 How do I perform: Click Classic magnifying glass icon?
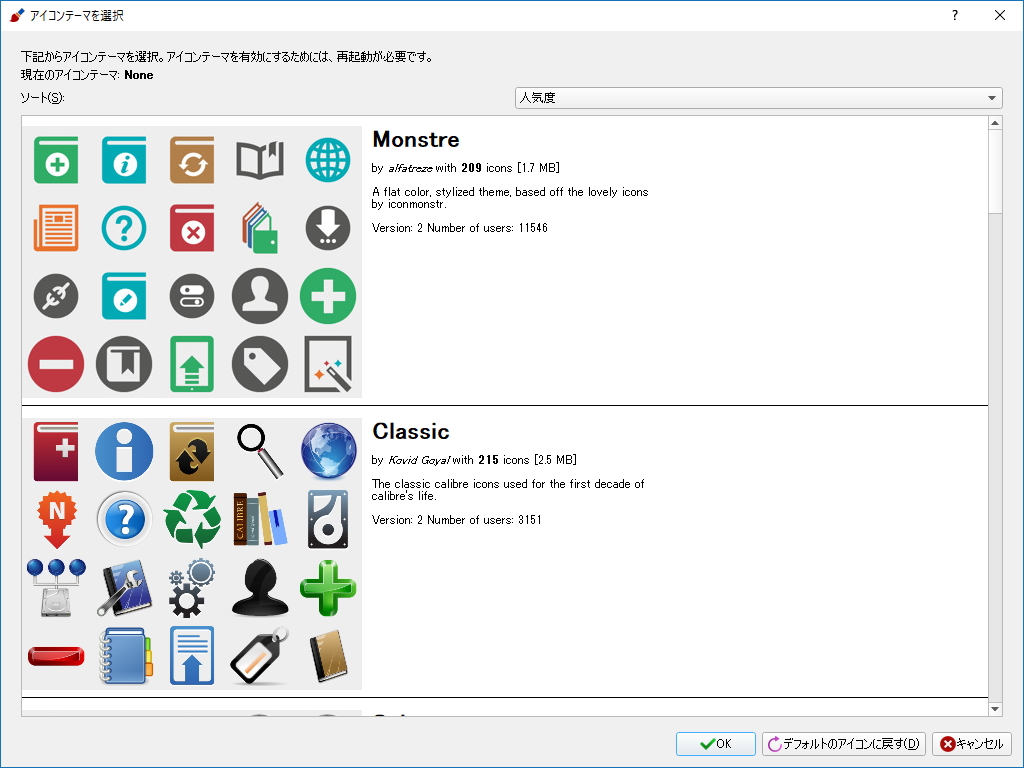point(260,451)
